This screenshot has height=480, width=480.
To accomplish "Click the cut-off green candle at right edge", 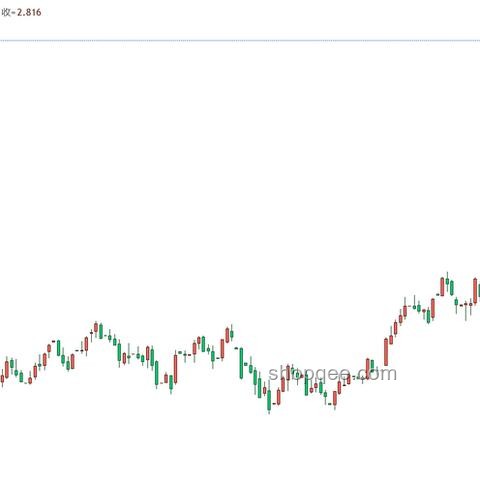I will tap(479, 291).
